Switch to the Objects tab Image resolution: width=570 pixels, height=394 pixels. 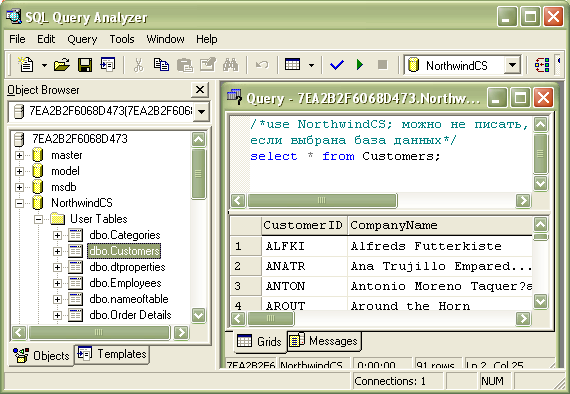41,355
